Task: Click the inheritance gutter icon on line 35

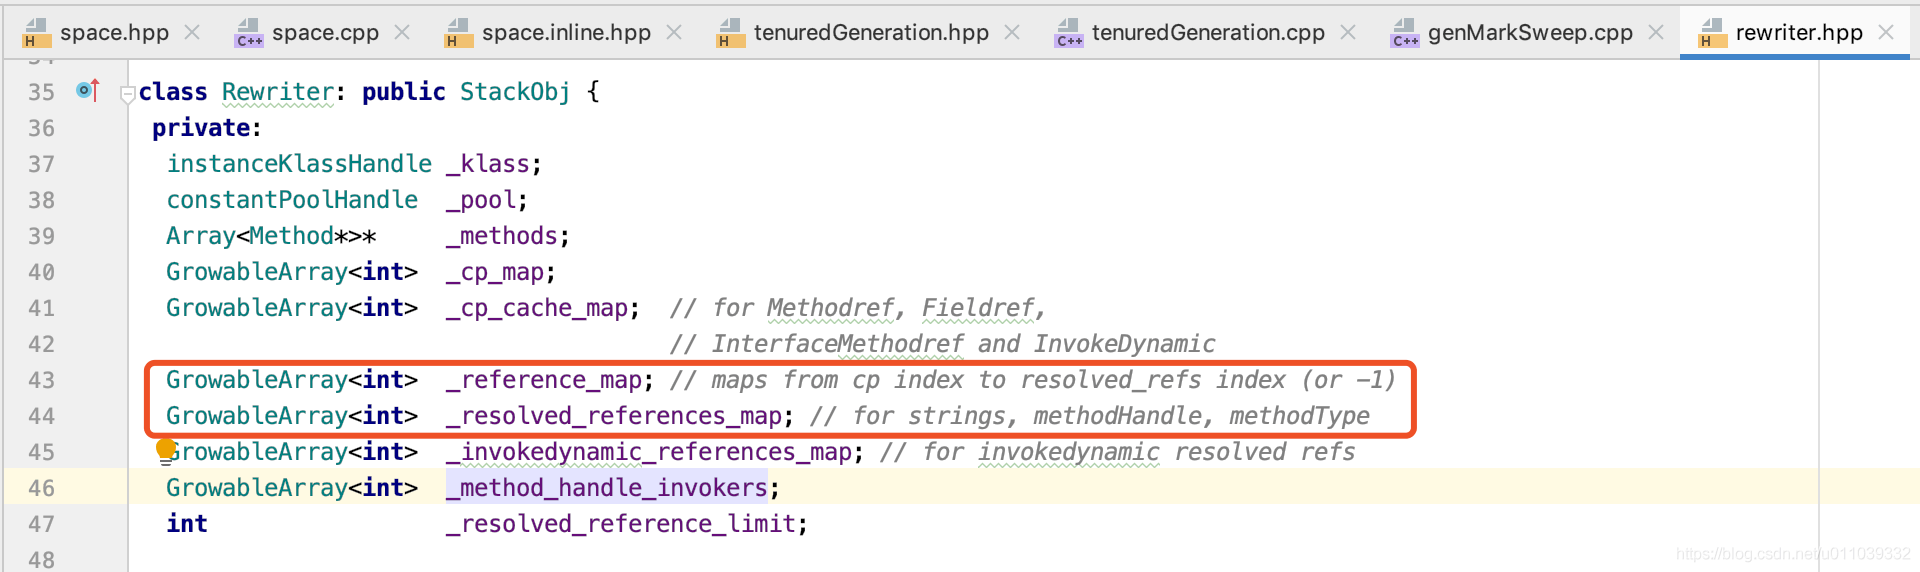Action: (x=88, y=91)
